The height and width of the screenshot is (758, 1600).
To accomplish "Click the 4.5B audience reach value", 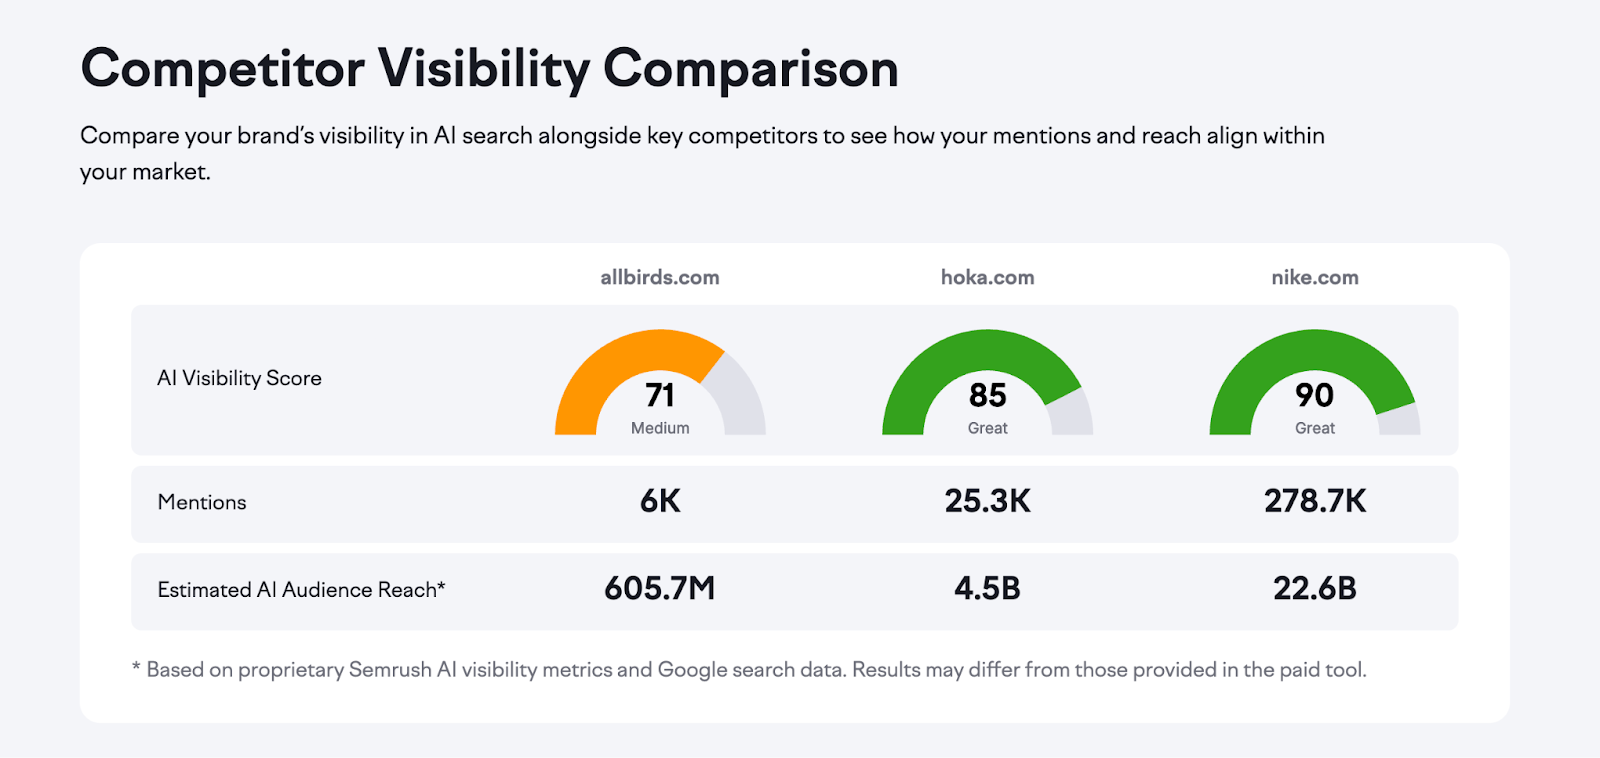I will coord(987,589).
